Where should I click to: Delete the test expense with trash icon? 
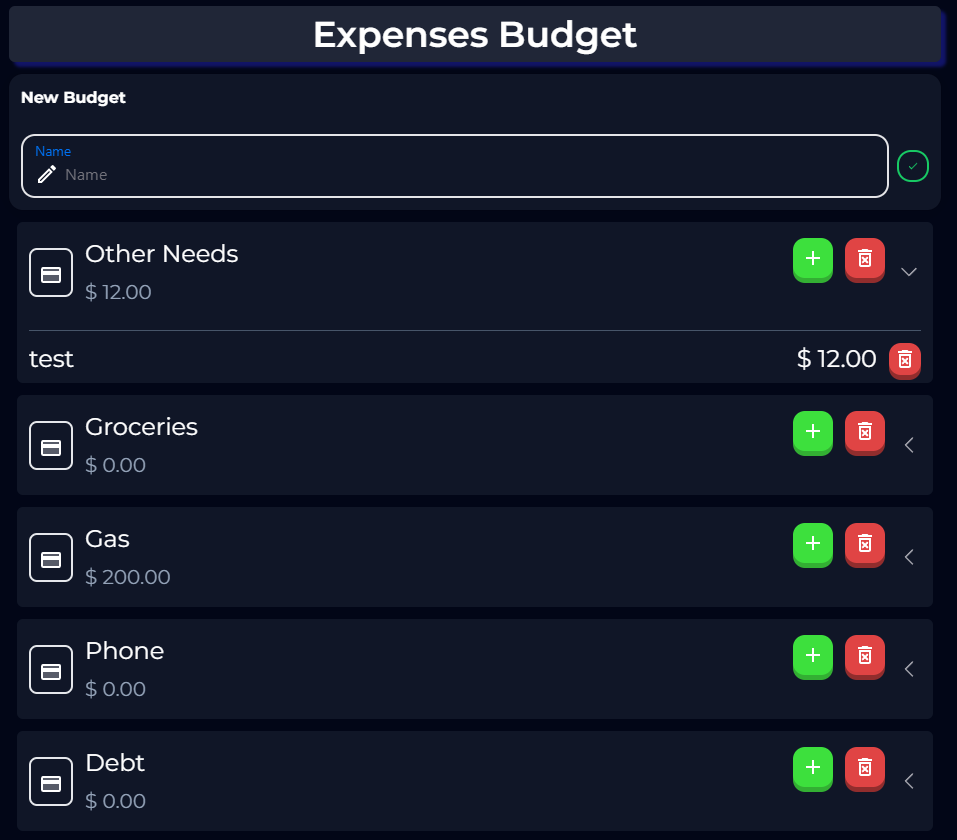(x=904, y=360)
